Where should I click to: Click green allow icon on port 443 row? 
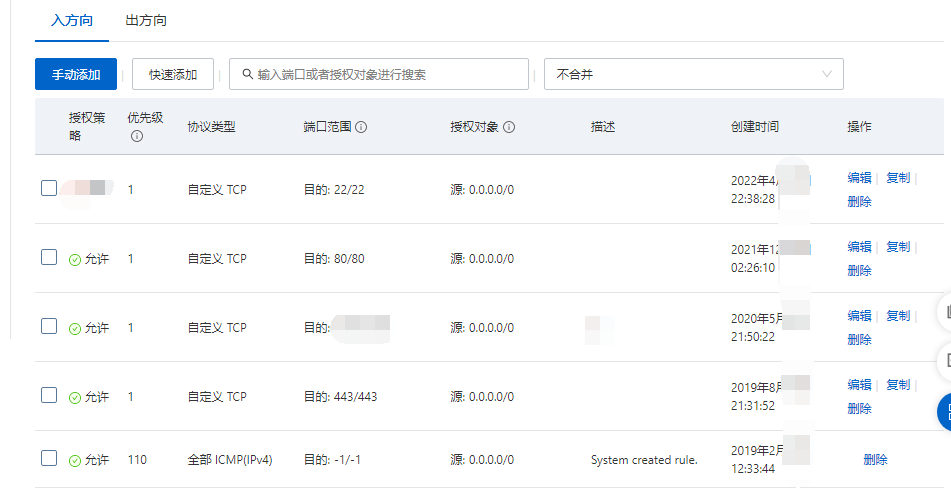(74, 397)
